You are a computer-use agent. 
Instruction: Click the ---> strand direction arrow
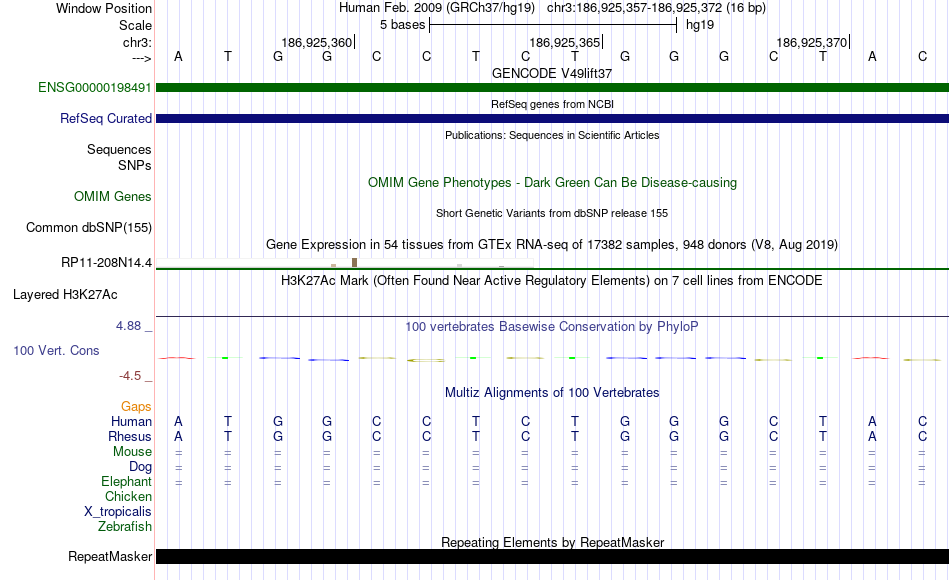pos(142,58)
